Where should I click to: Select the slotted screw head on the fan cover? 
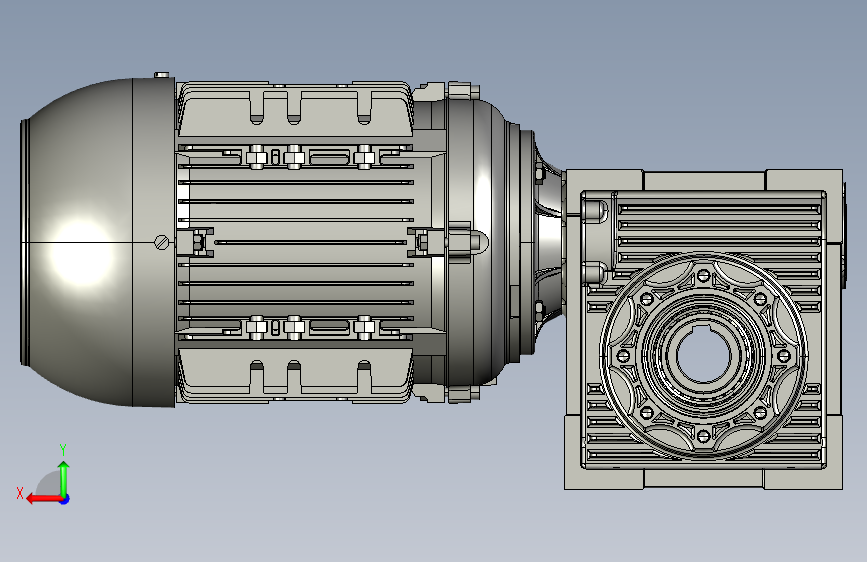point(161,242)
